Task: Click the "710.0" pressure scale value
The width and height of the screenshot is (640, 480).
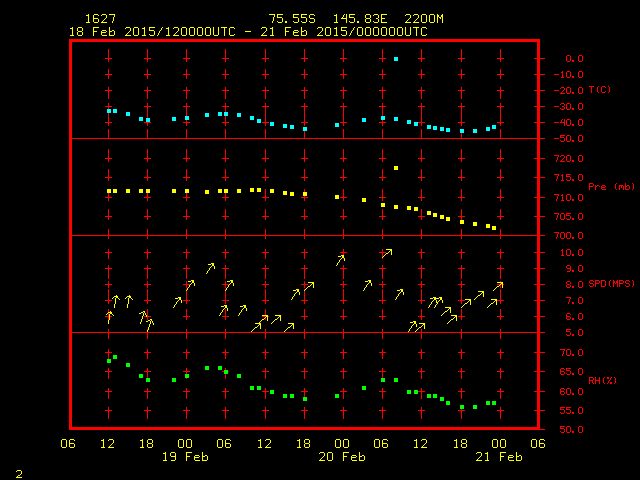Action: [x=569, y=198]
